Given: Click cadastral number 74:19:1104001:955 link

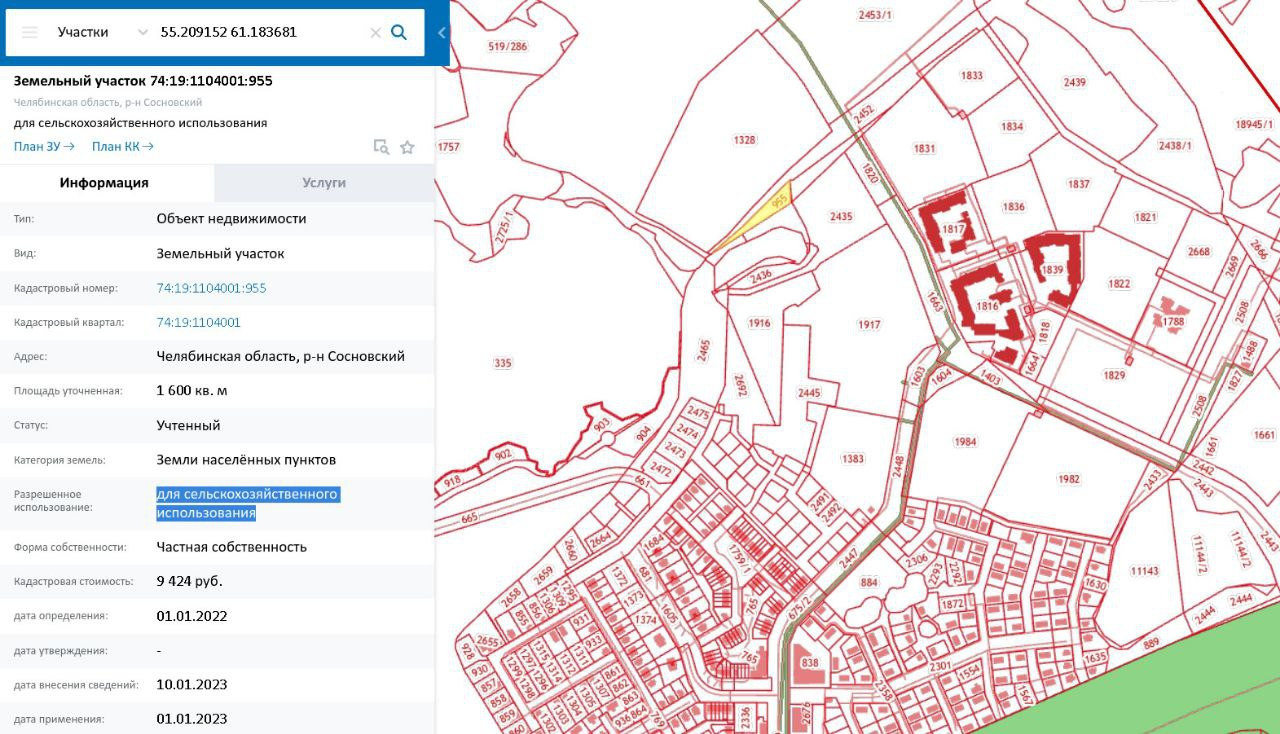Looking at the screenshot, I should [x=211, y=288].
